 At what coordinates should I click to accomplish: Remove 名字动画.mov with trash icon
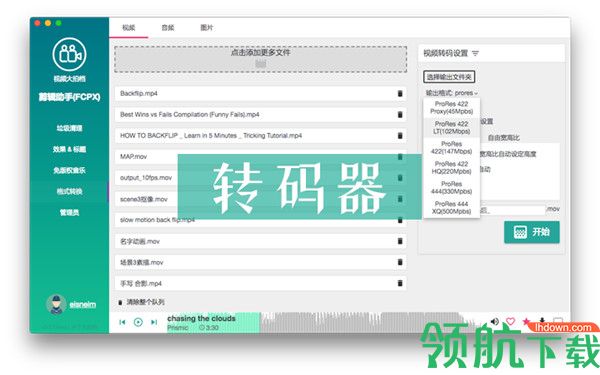pyautogui.click(x=400, y=241)
